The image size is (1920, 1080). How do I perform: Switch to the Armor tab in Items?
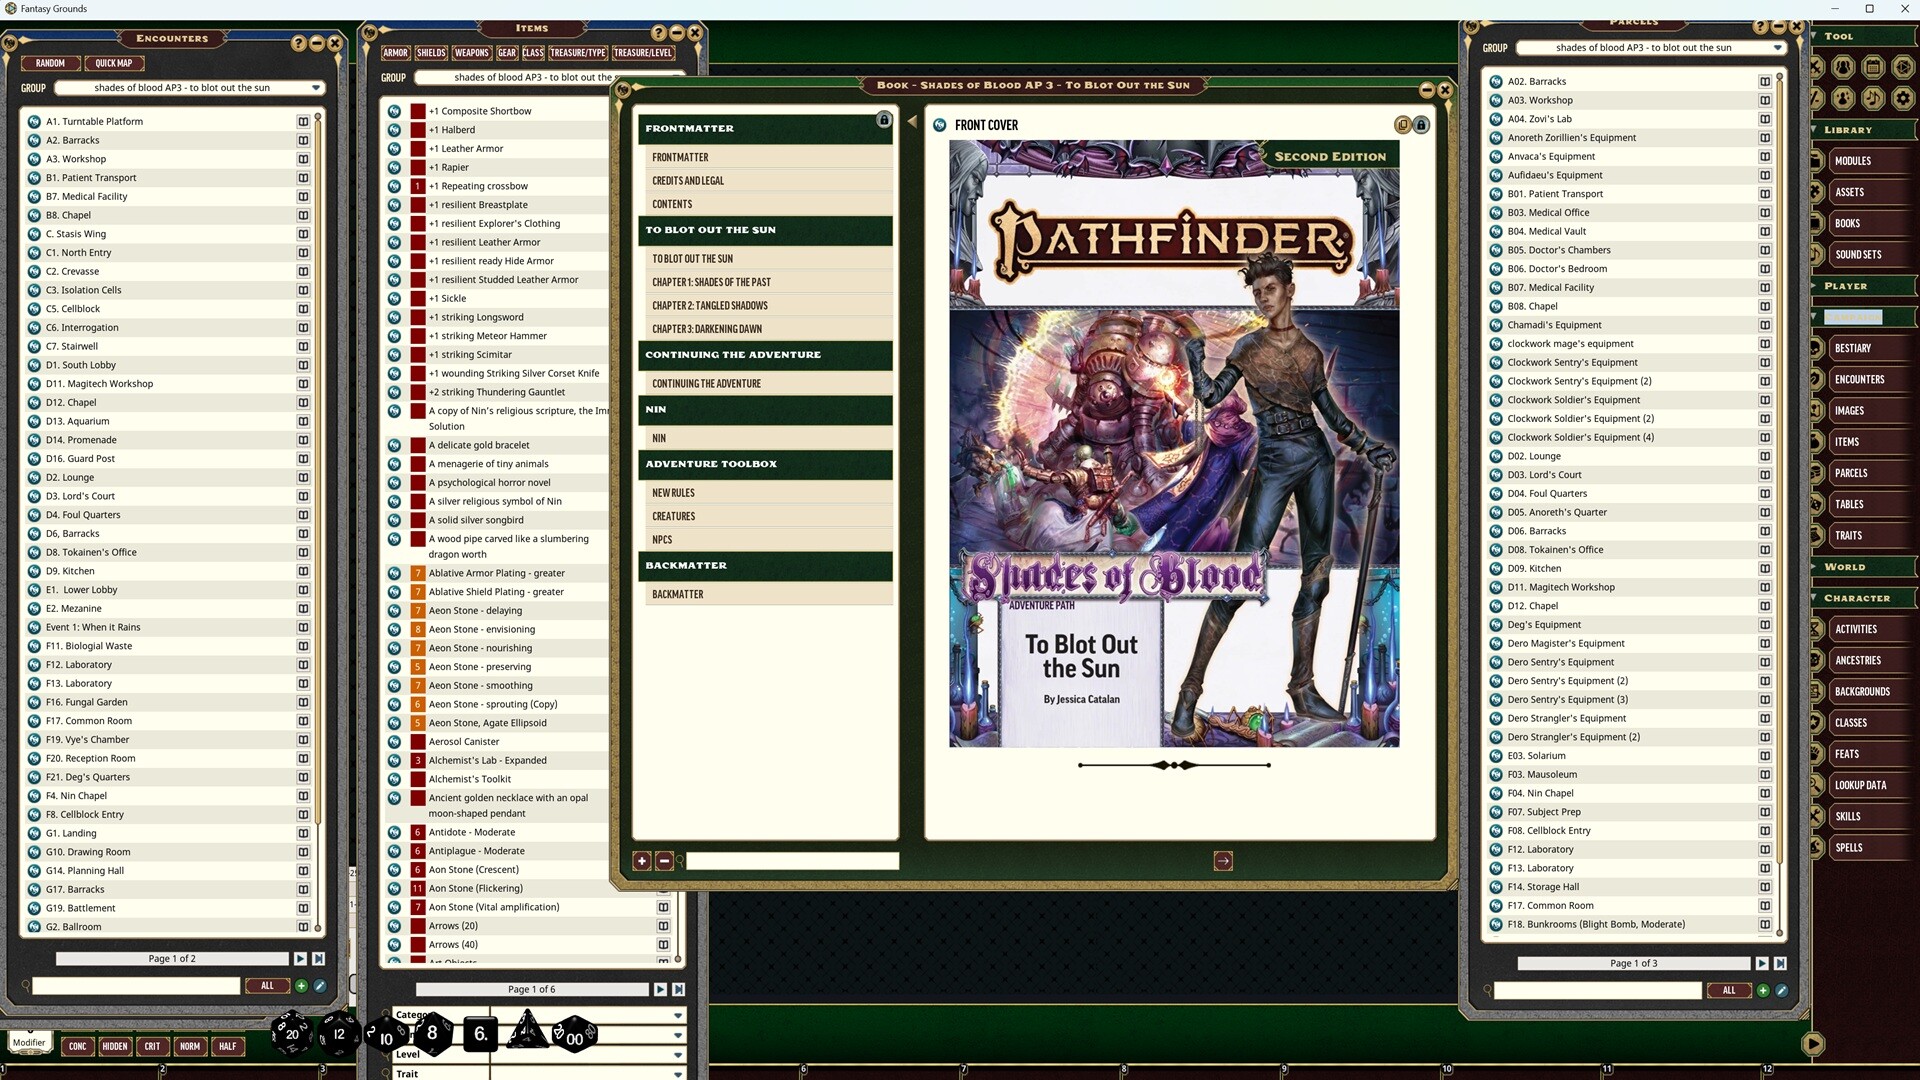[x=396, y=52]
